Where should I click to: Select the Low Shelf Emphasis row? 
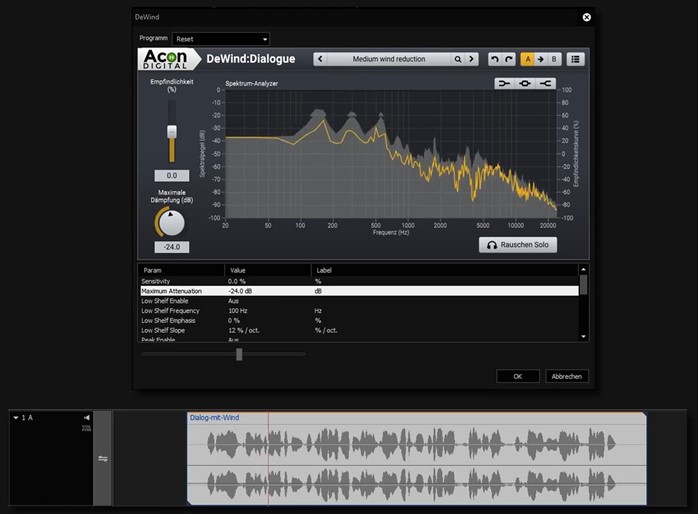pos(359,320)
